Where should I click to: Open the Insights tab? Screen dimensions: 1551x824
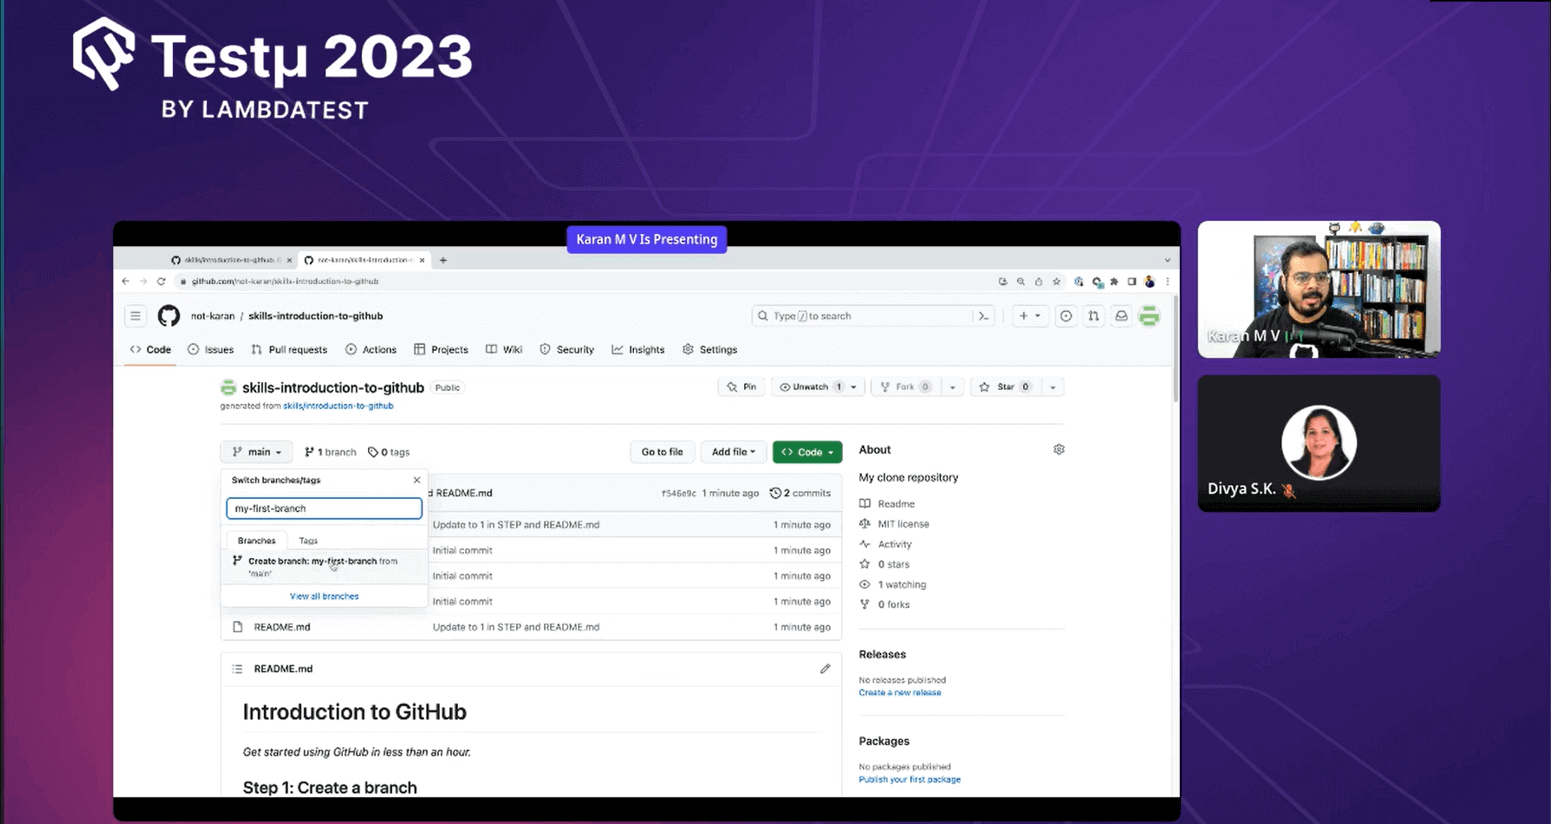[x=638, y=350]
